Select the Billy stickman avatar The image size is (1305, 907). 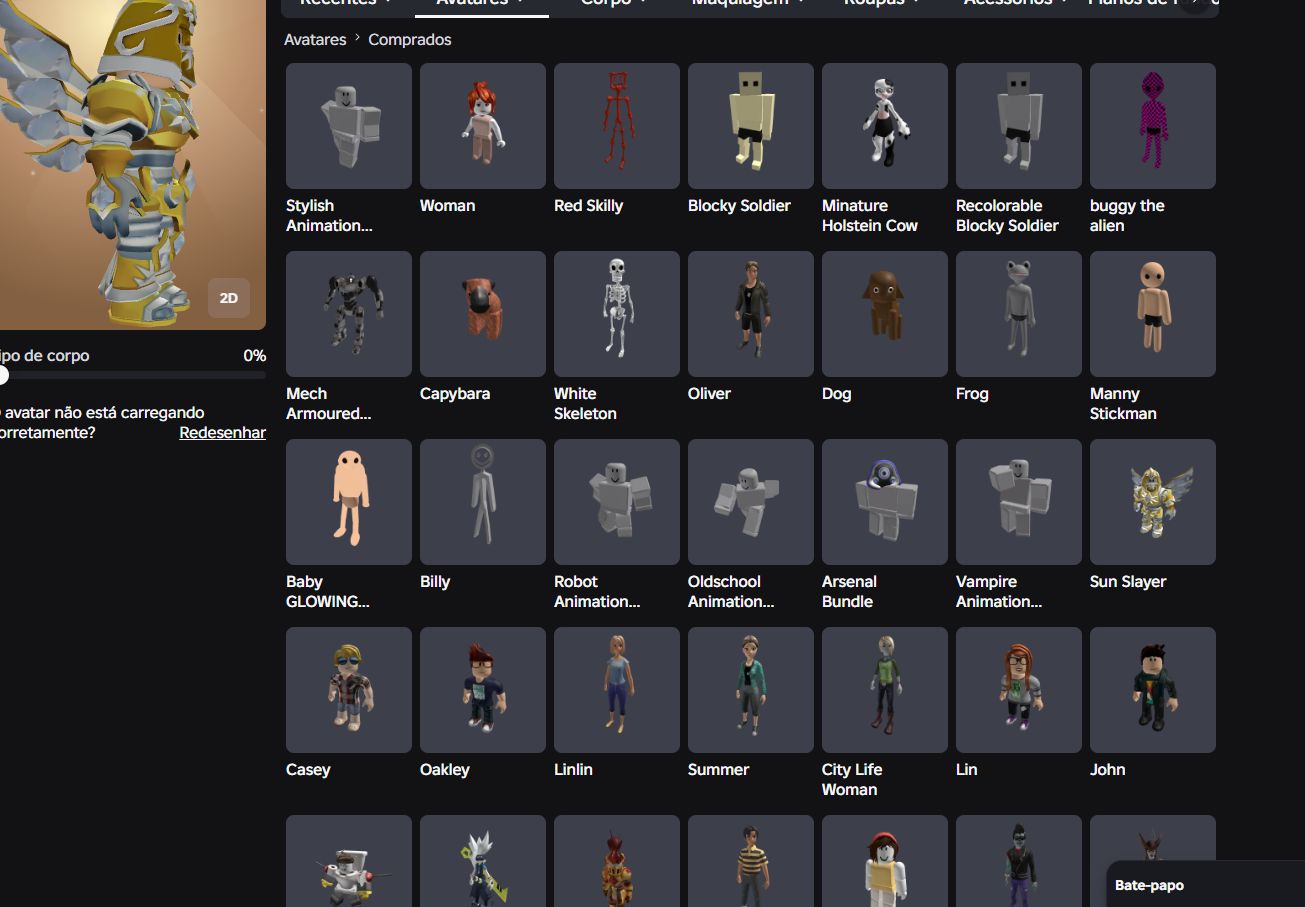pyautogui.click(x=483, y=502)
